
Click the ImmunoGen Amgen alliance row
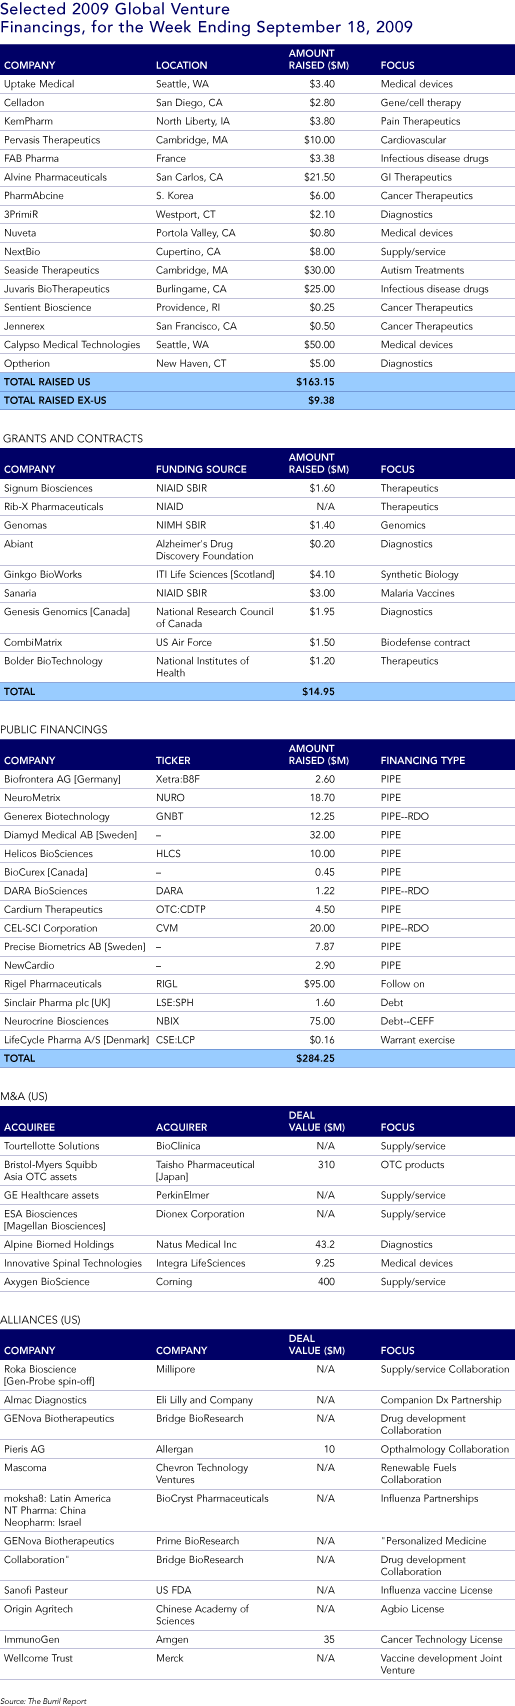tap(257, 1639)
